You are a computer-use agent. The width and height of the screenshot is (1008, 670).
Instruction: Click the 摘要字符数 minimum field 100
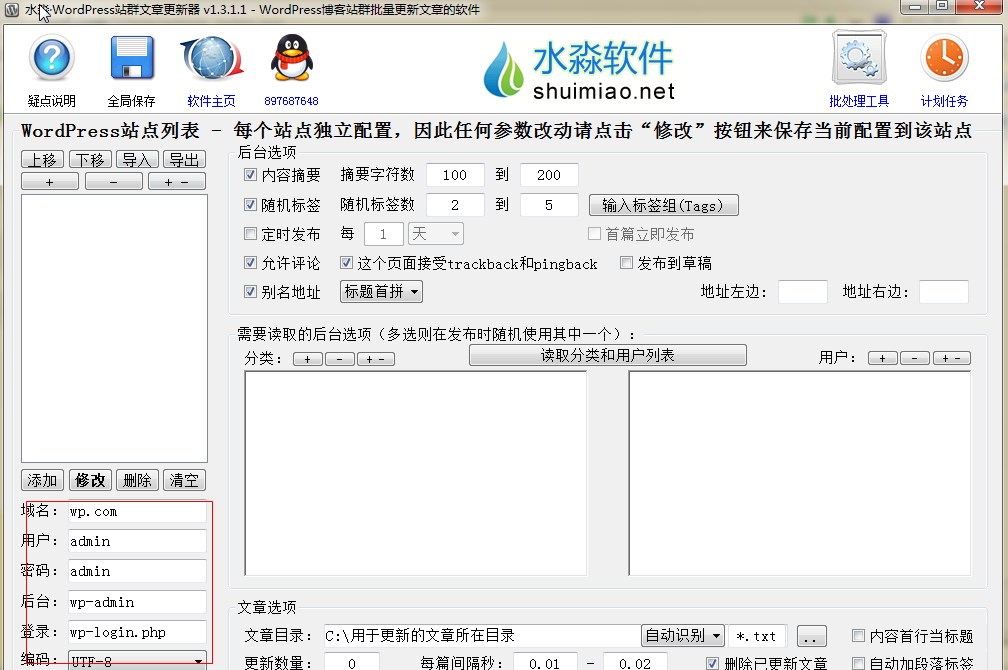[x=454, y=175]
